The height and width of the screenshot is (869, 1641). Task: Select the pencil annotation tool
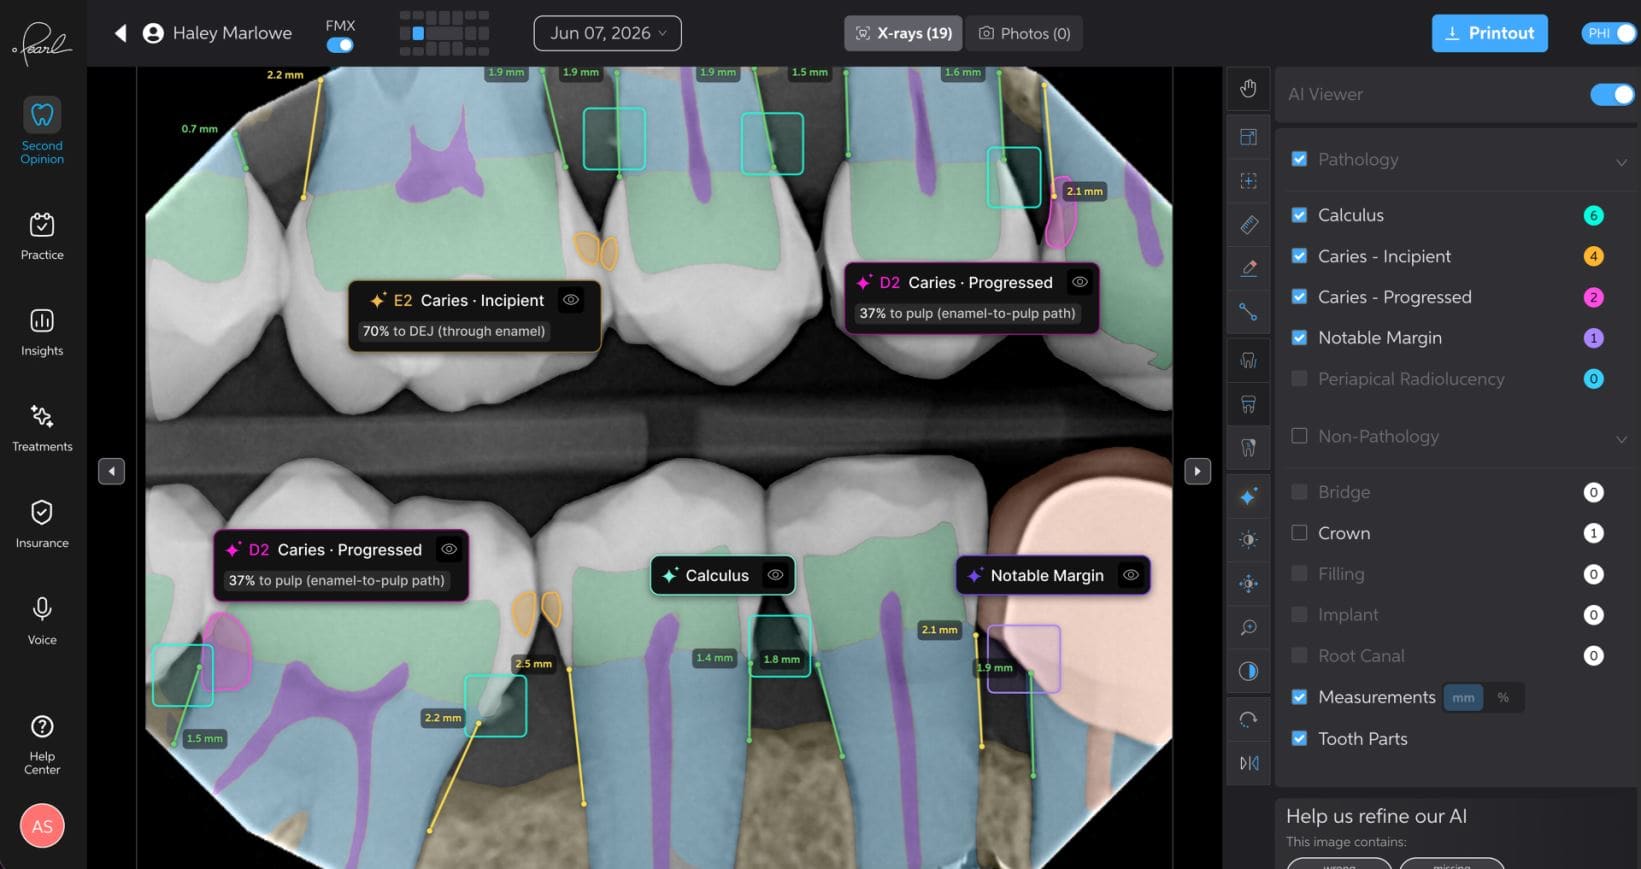tap(1248, 268)
